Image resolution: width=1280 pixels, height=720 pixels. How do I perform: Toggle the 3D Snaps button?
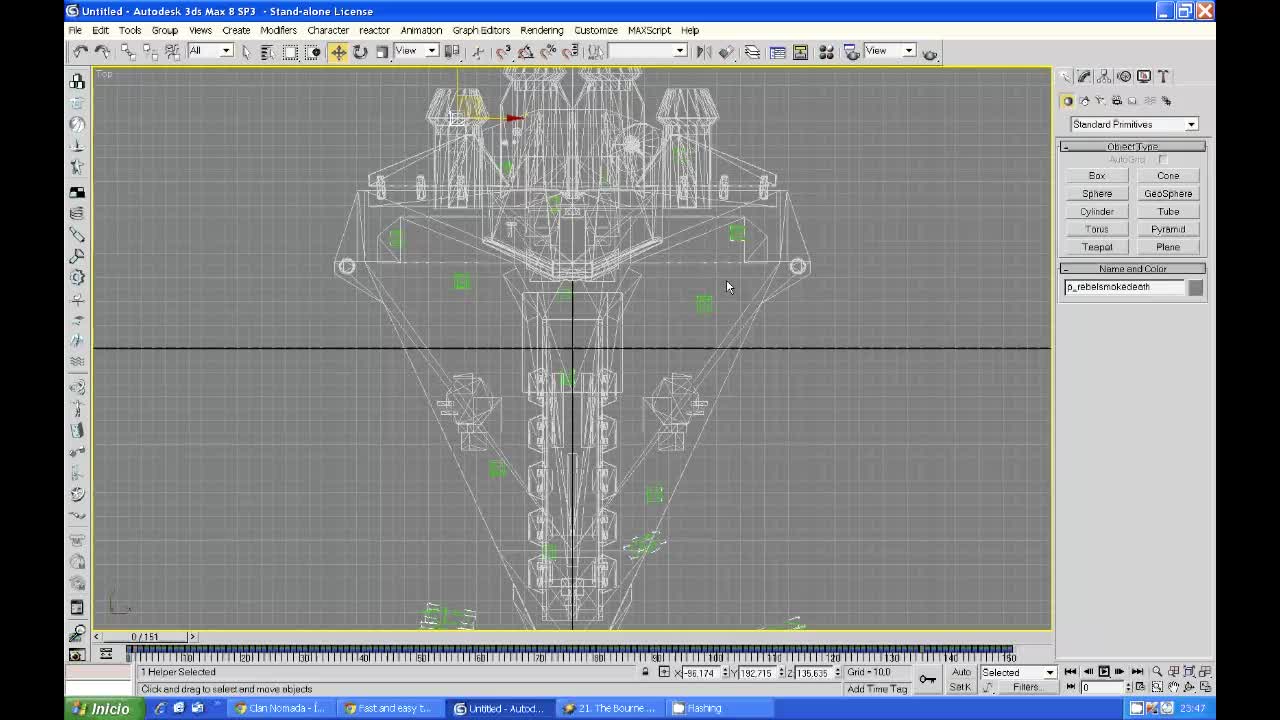click(x=503, y=52)
